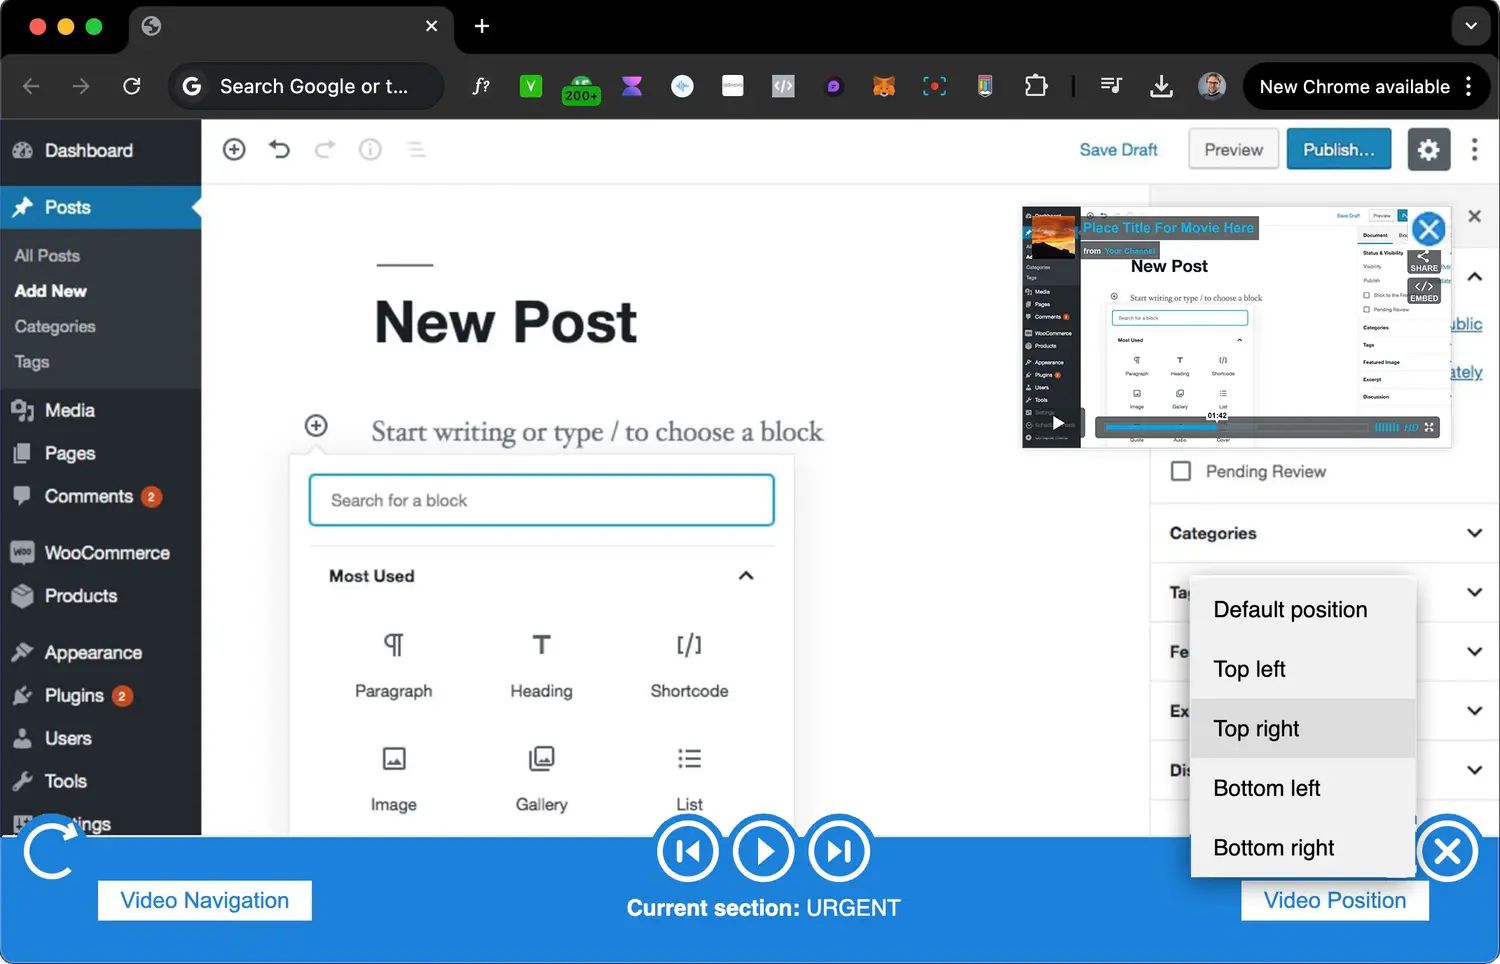The width and height of the screenshot is (1500, 964).
Task: Insert a Paragraph block
Action: point(393,663)
